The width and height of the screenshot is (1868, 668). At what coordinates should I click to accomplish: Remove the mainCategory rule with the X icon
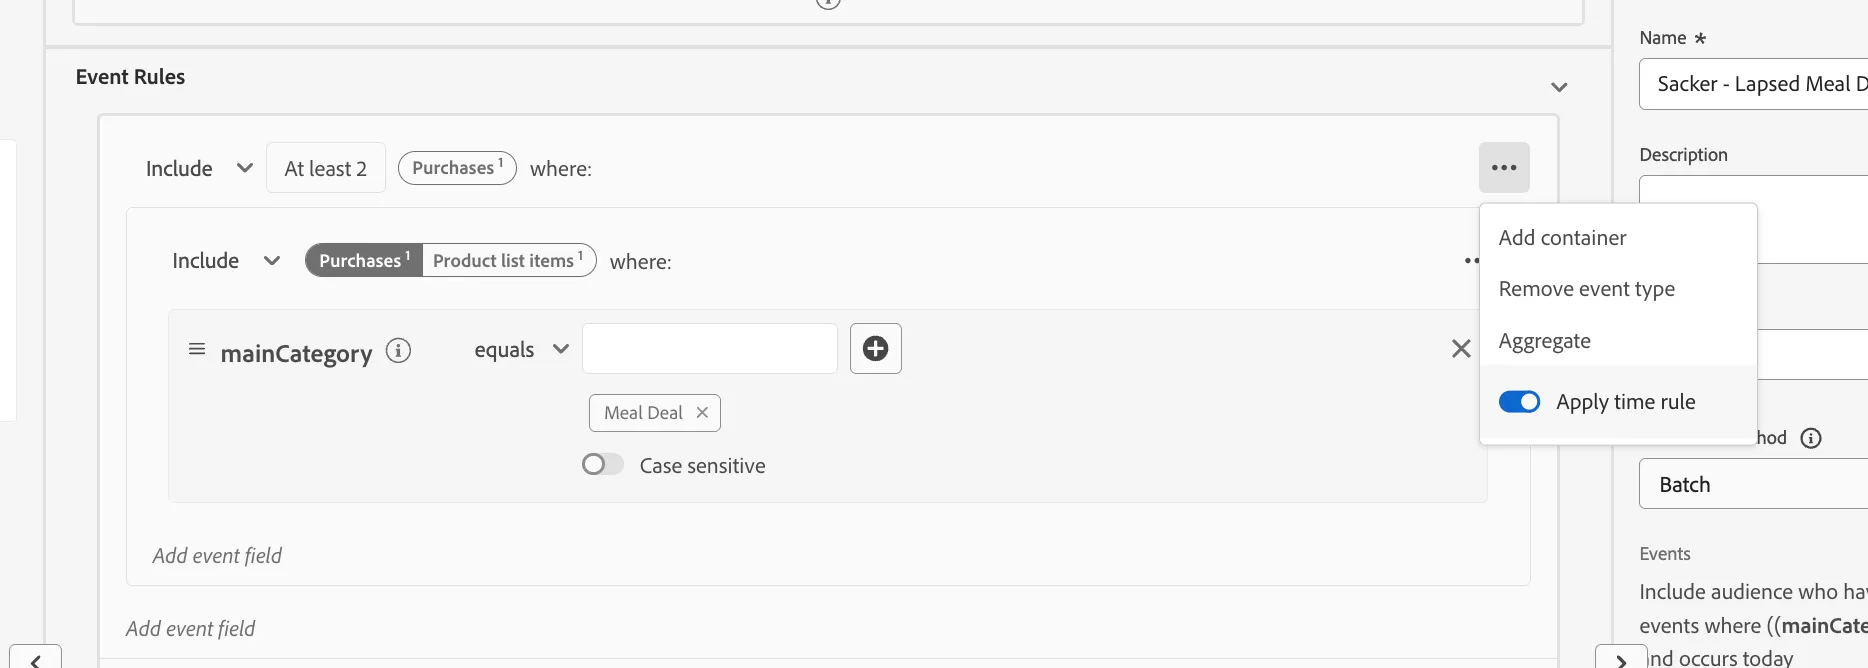point(1461,348)
